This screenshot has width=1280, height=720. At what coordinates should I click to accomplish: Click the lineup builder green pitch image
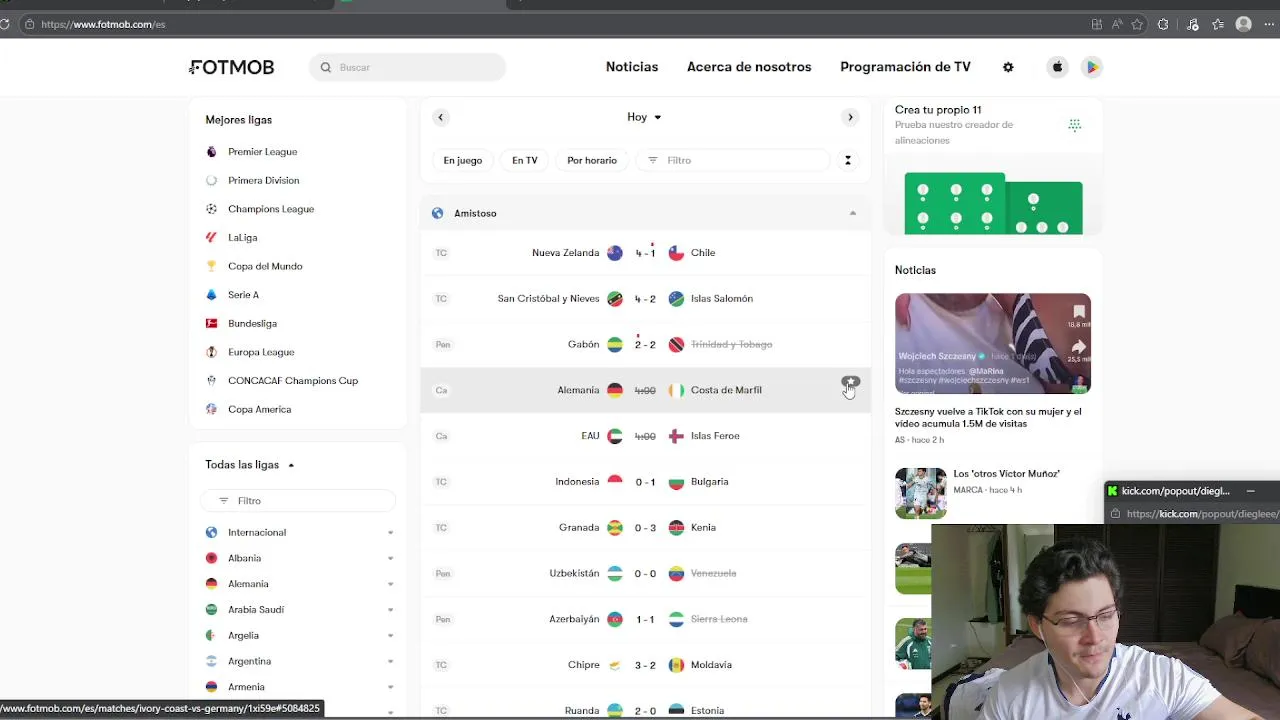993,204
